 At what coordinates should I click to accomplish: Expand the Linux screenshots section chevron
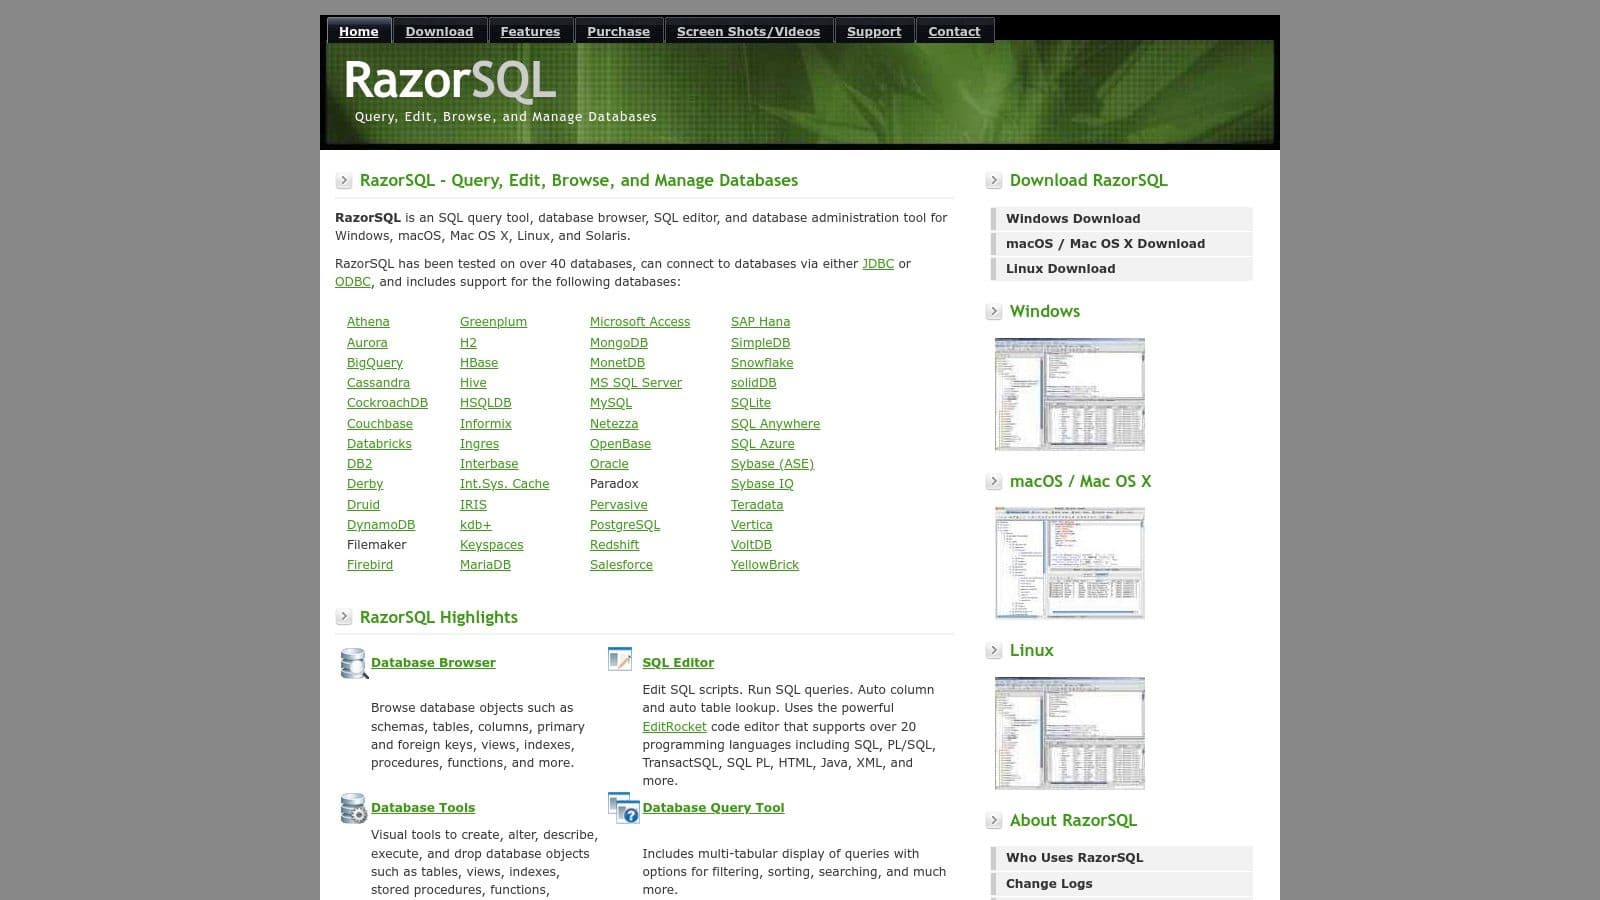coord(995,651)
